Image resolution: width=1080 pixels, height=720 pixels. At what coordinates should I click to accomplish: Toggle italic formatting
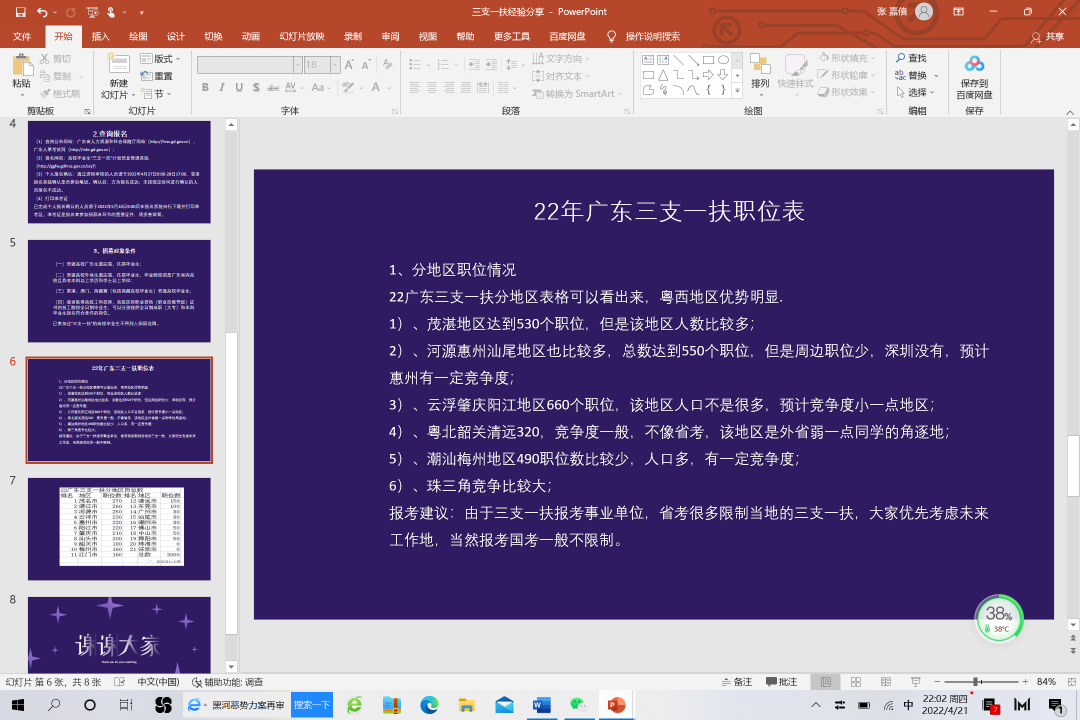pyautogui.click(x=222, y=87)
